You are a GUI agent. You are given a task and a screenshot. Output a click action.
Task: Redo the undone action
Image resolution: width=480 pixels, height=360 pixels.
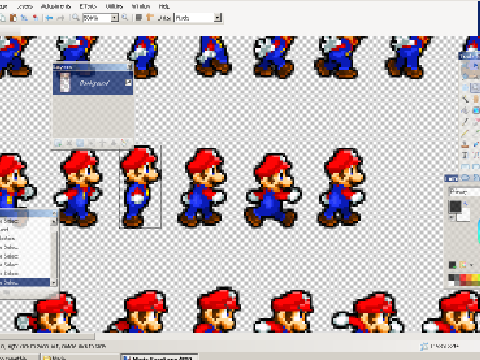tap(61, 18)
